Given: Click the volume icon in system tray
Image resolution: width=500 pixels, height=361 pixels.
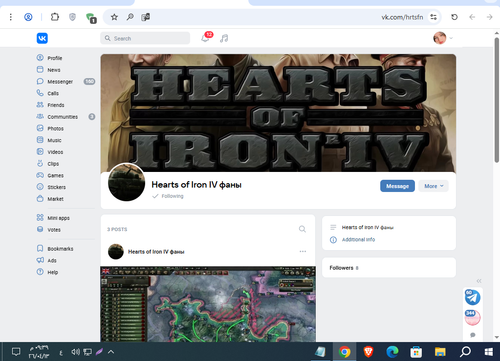Looking at the screenshot, I should pyautogui.click(x=75, y=352).
